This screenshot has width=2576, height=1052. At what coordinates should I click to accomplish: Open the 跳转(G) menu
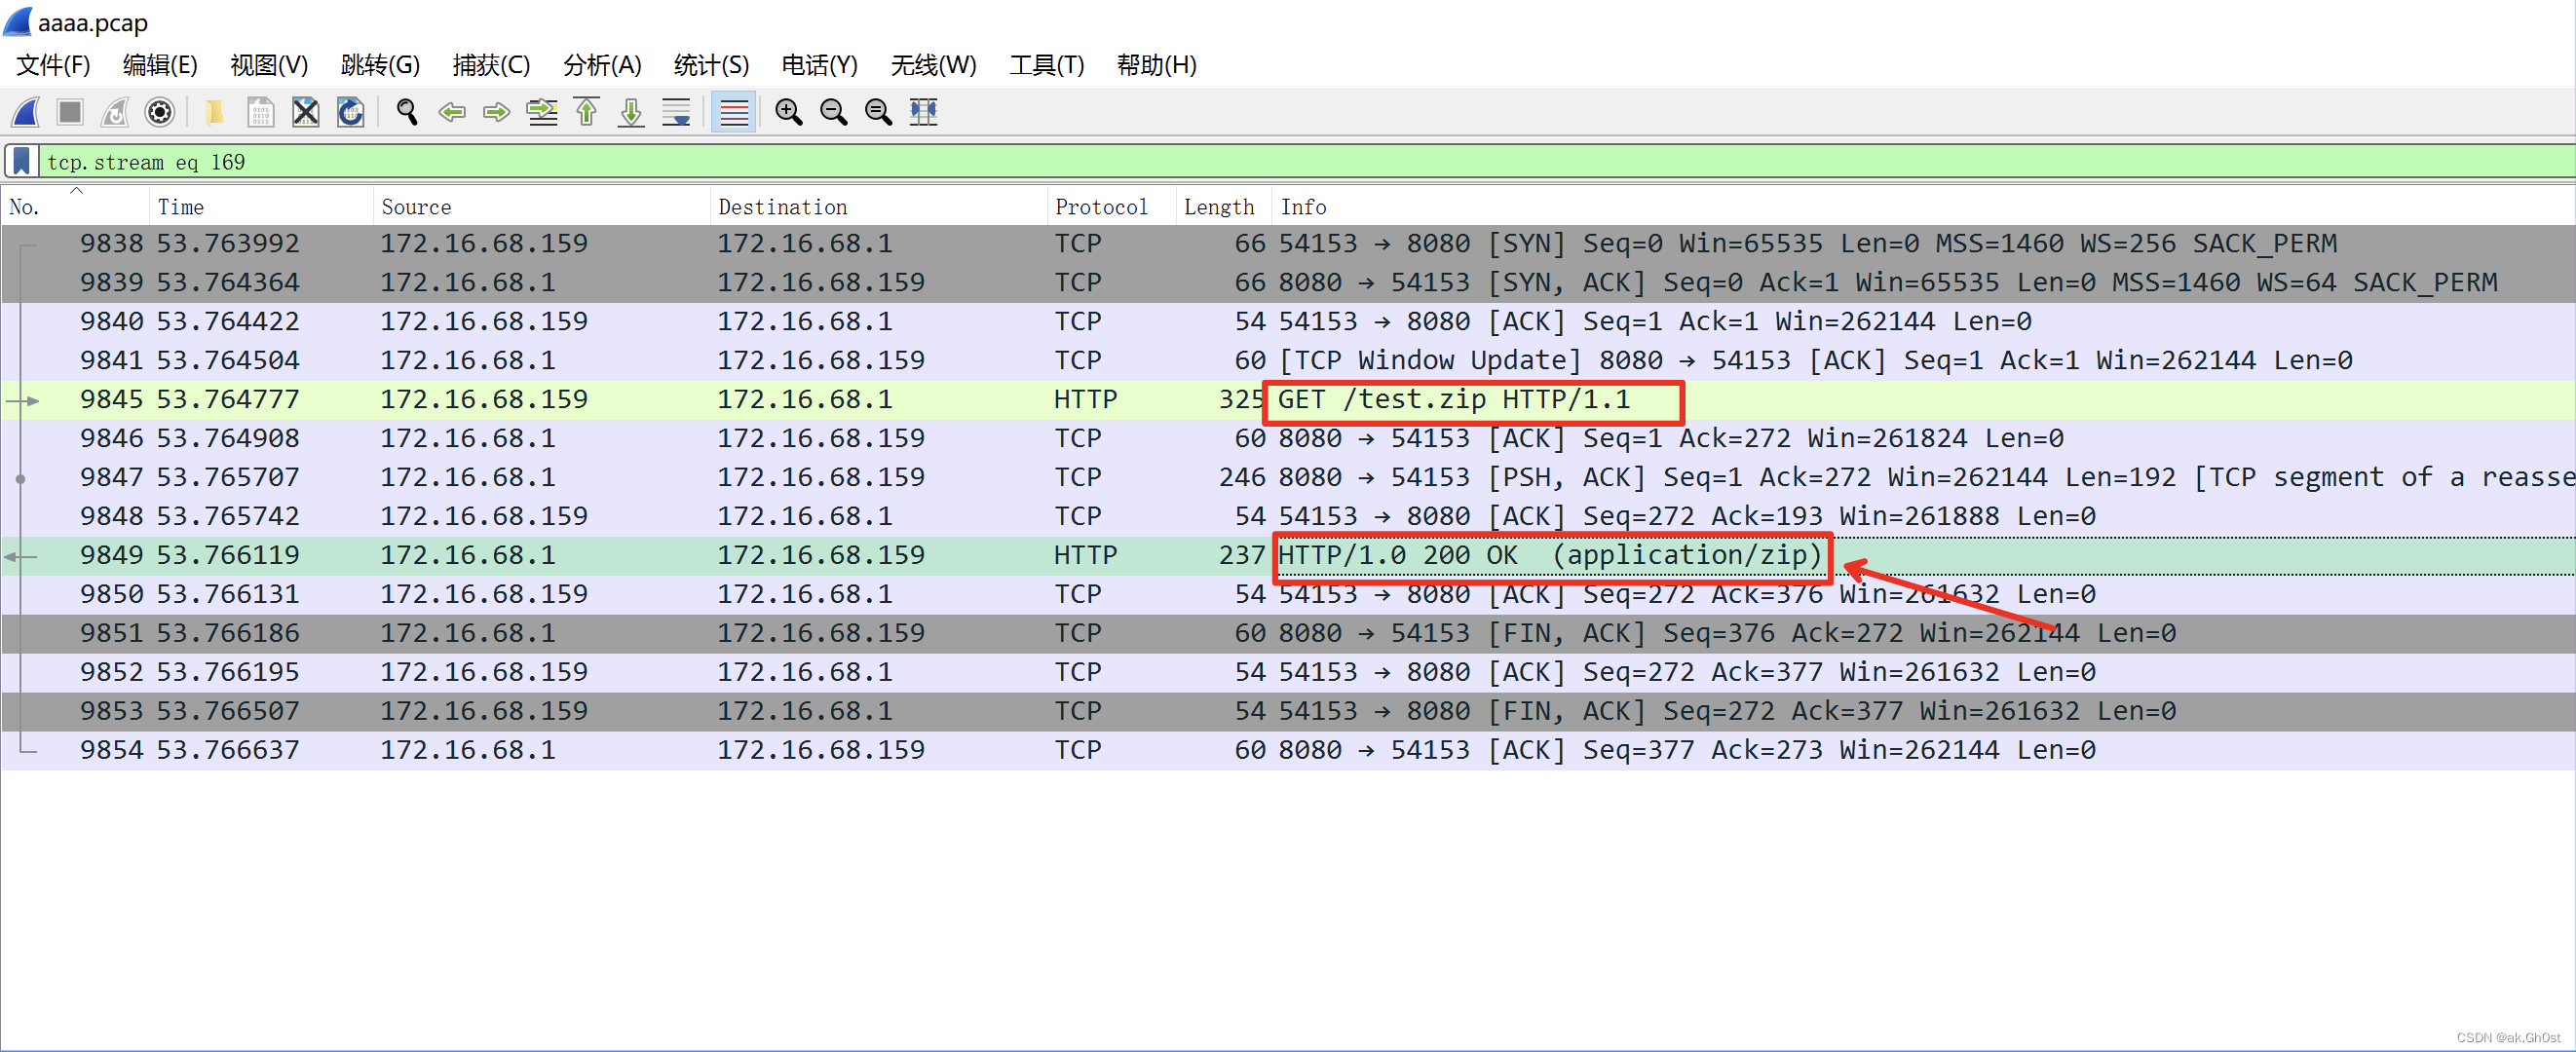point(380,65)
